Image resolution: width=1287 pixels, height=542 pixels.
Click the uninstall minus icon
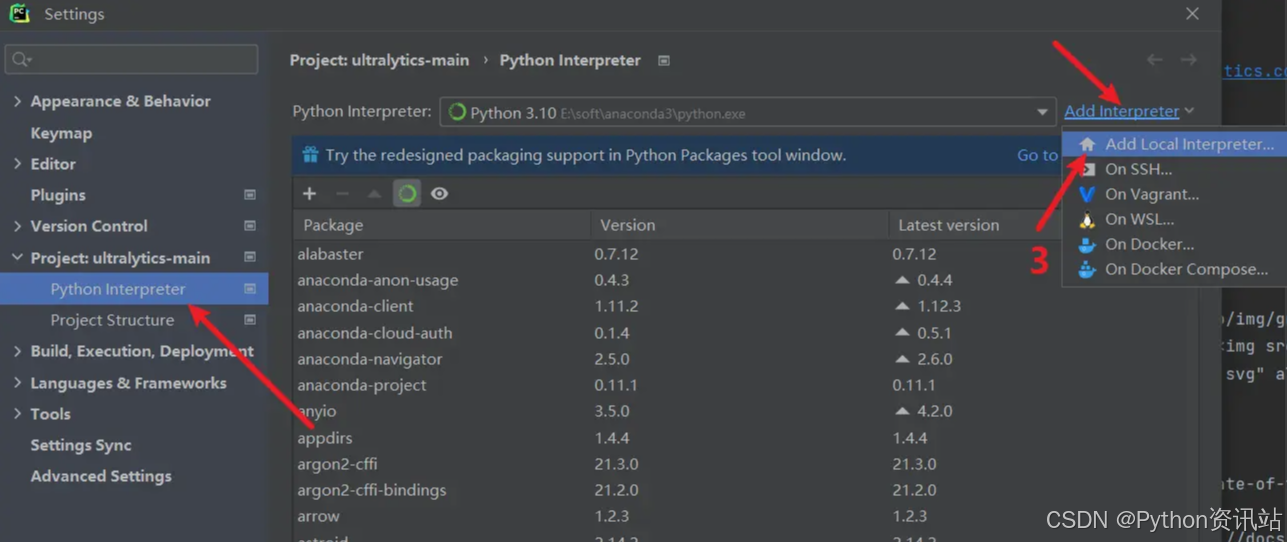[342, 193]
